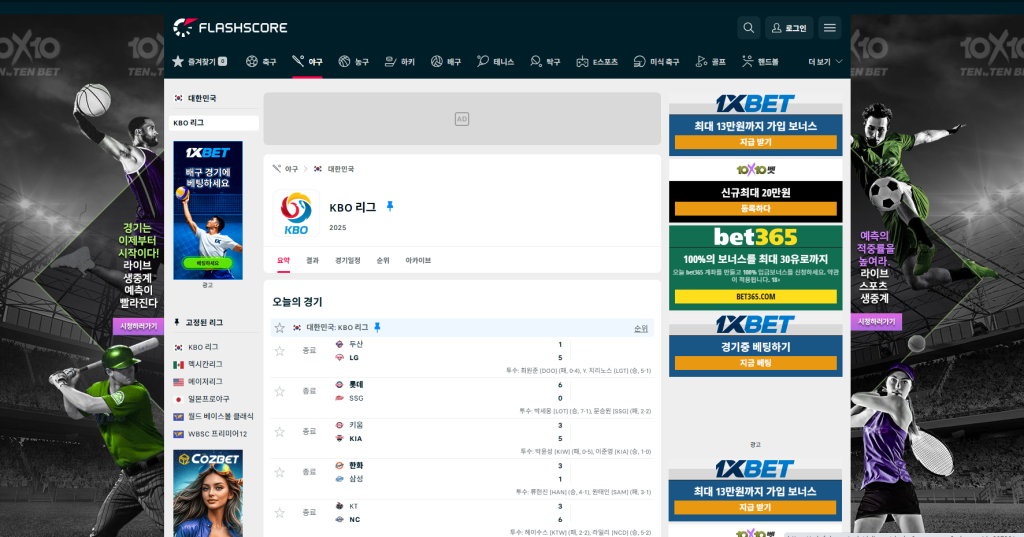Toggle favorite star for 두산 vs LG
1024x537 pixels.
[x=280, y=351]
